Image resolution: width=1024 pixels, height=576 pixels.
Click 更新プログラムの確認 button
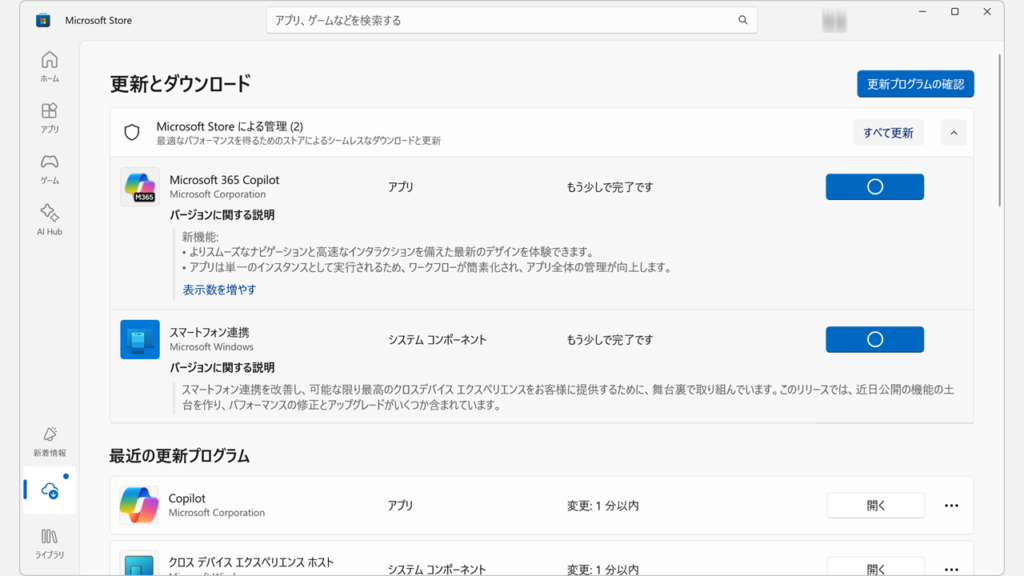pos(915,84)
